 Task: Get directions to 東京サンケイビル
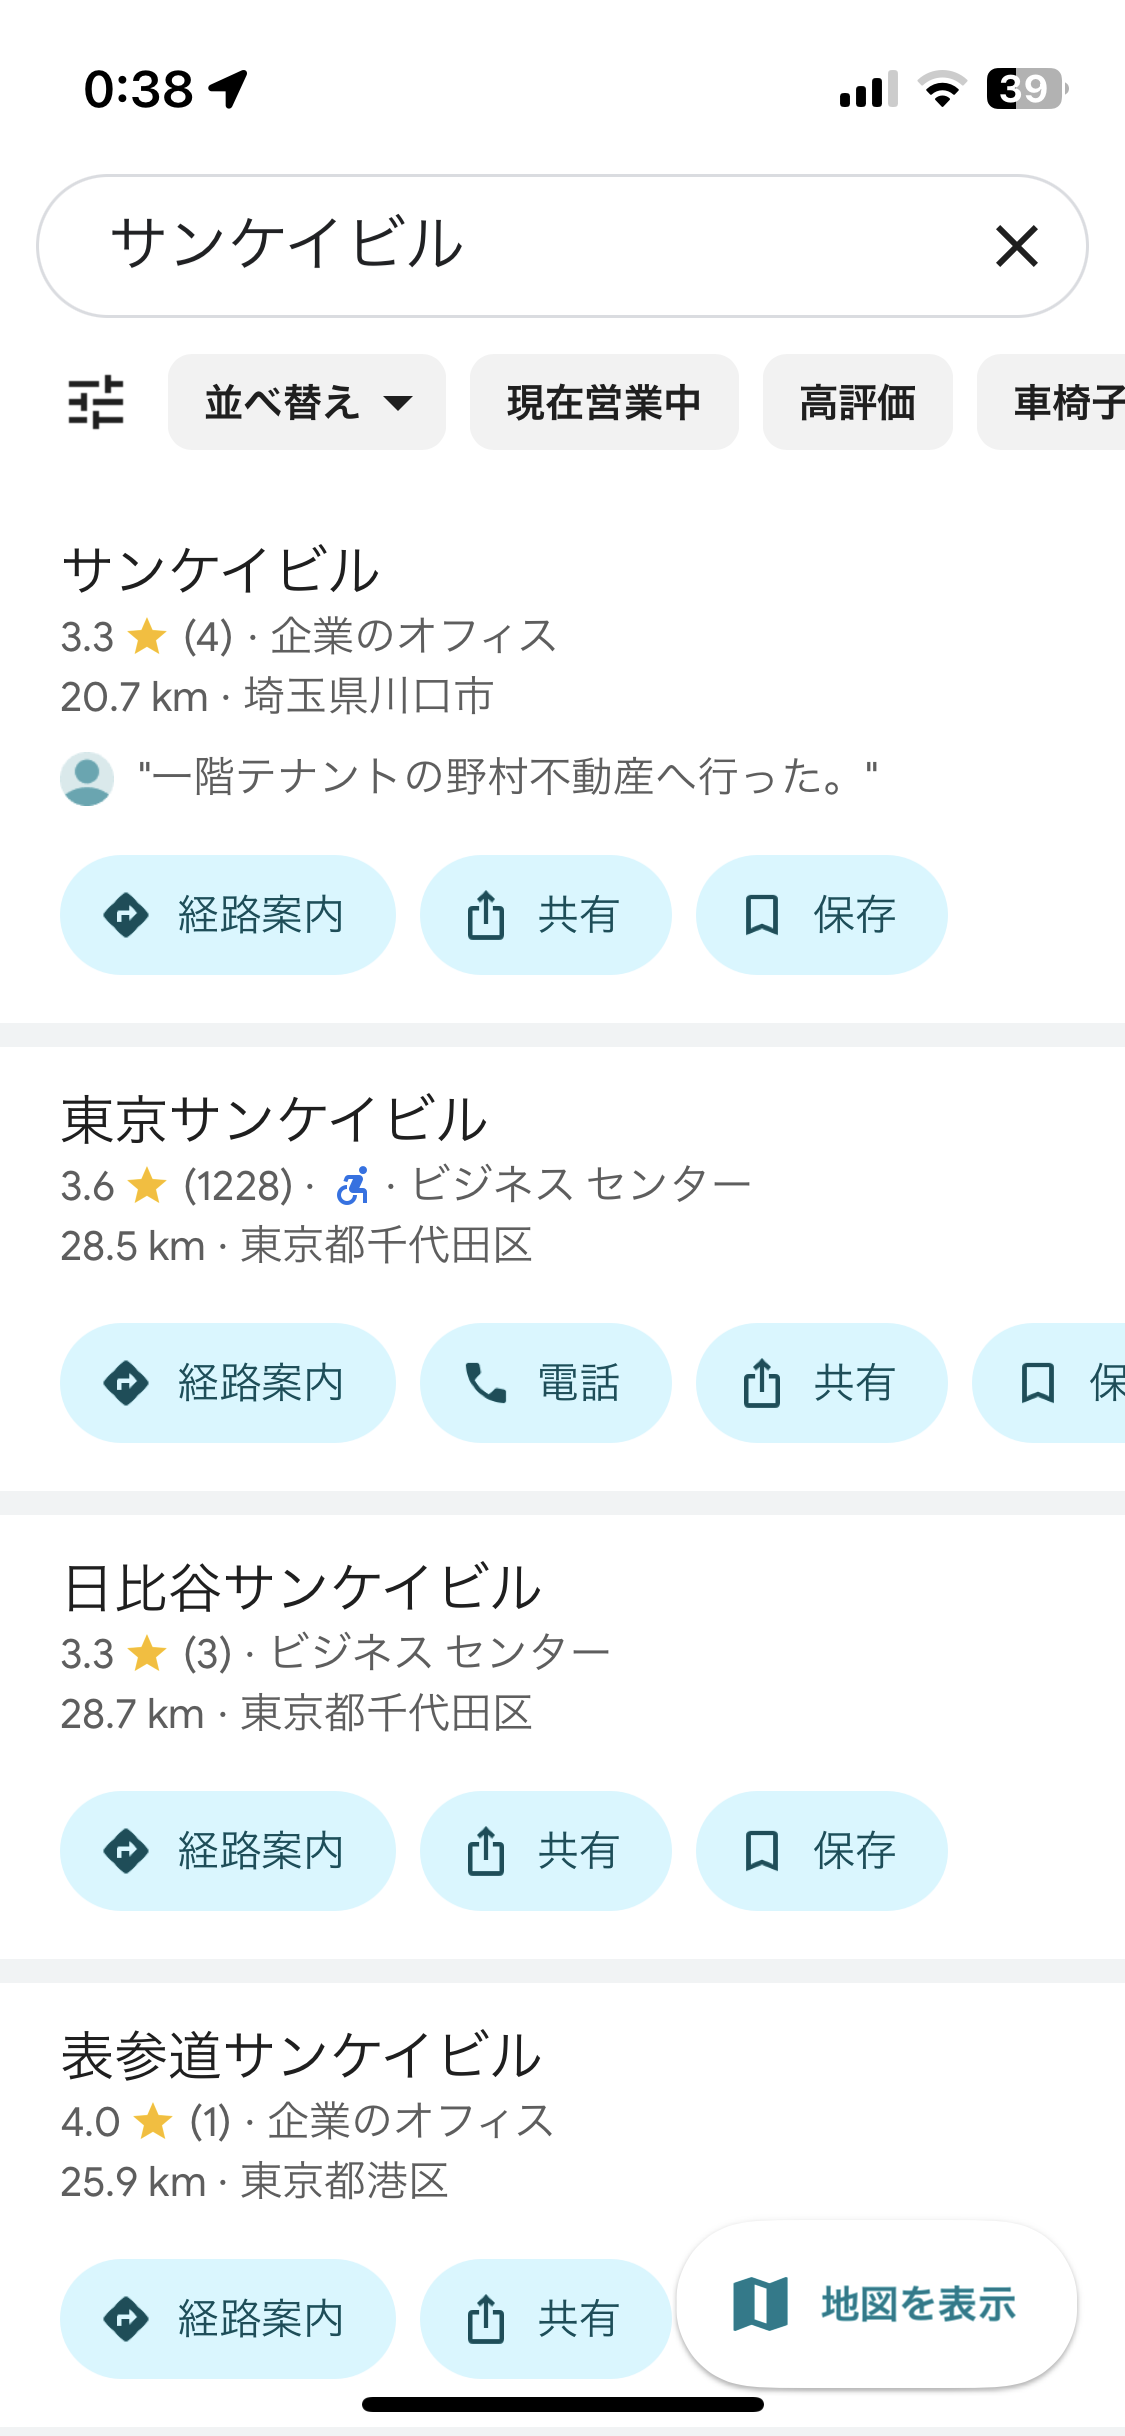click(227, 1383)
